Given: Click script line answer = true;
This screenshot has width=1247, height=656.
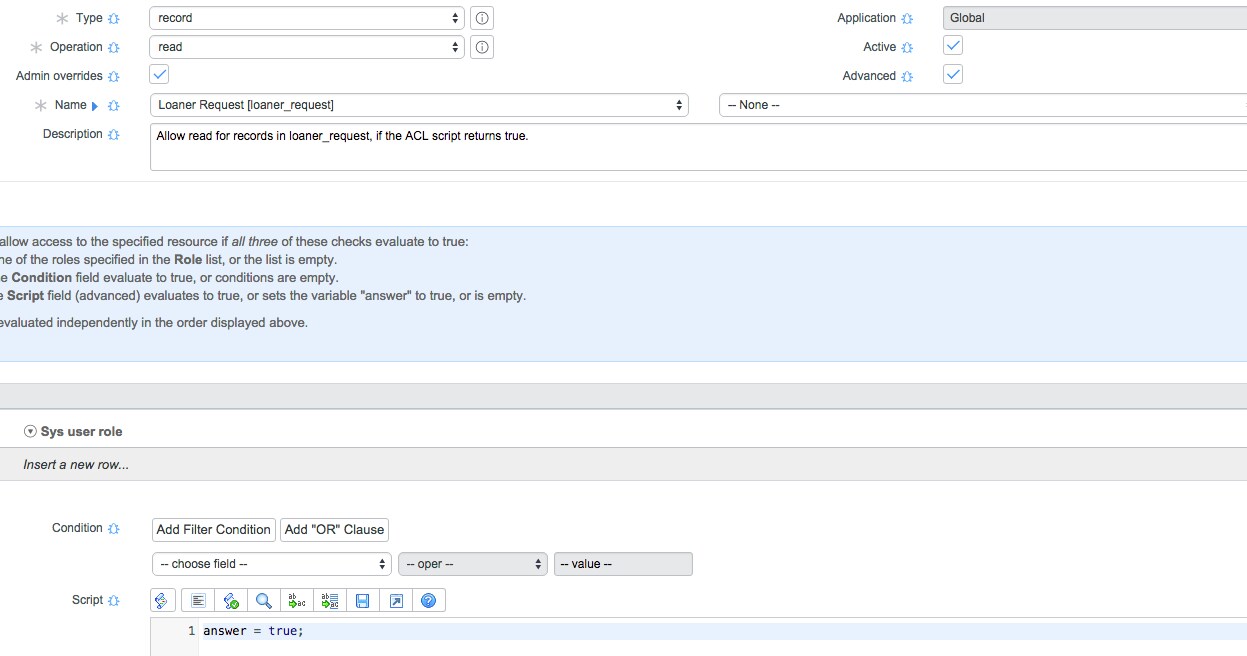Looking at the screenshot, I should coord(253,631).
